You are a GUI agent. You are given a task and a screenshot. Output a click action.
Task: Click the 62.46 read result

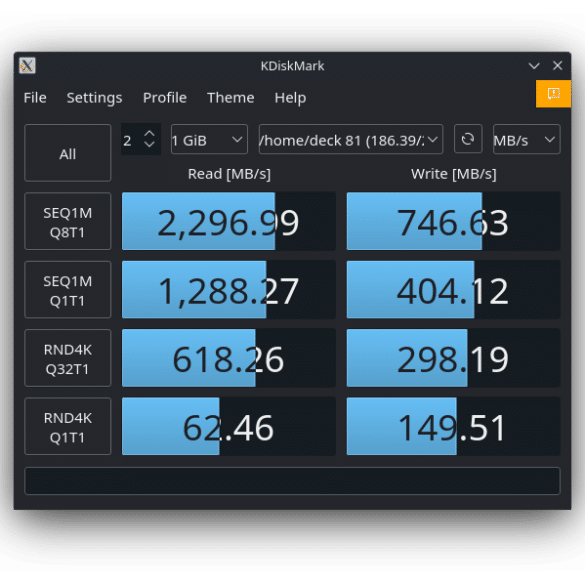[x=229, y=426]
